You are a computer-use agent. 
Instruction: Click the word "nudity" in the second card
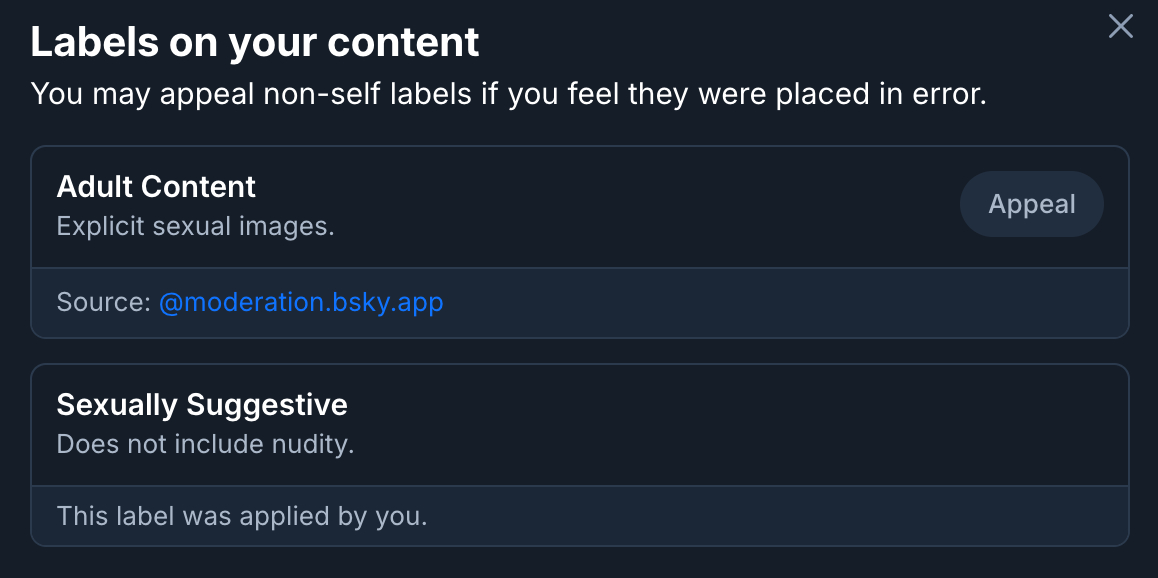coord(312,444)
